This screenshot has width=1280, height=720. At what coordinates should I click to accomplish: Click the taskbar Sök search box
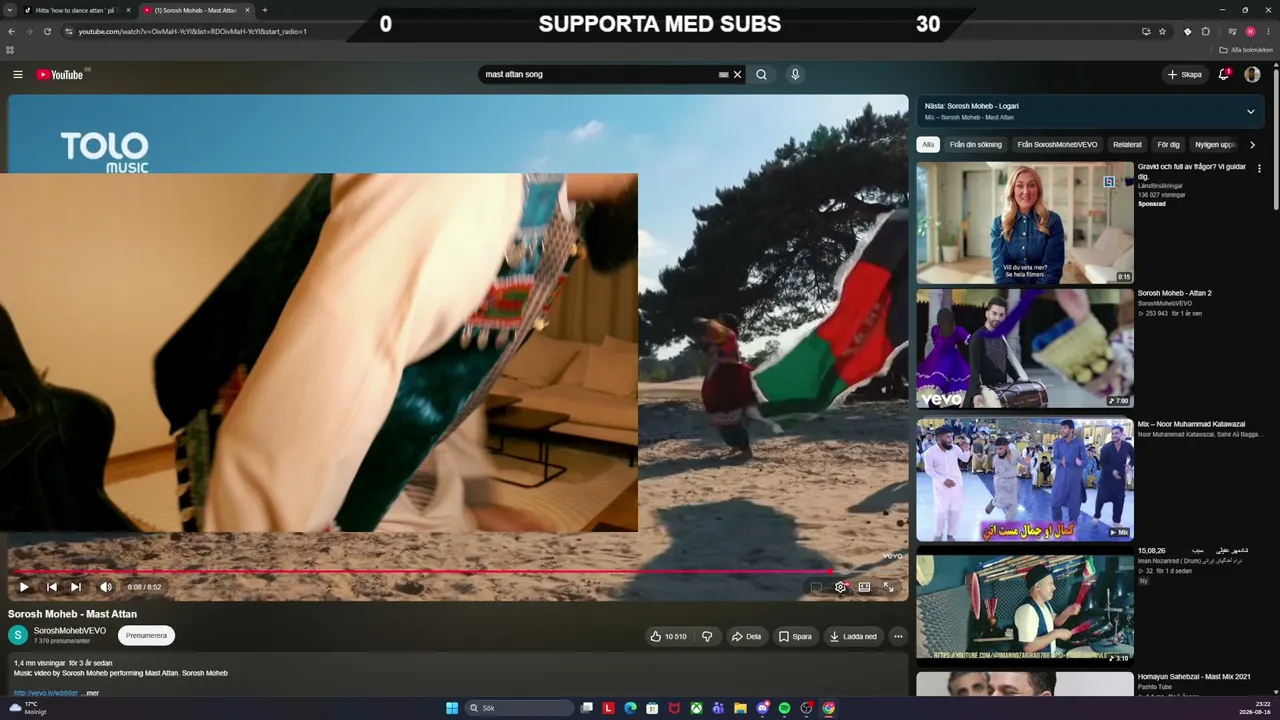point(520,708)
